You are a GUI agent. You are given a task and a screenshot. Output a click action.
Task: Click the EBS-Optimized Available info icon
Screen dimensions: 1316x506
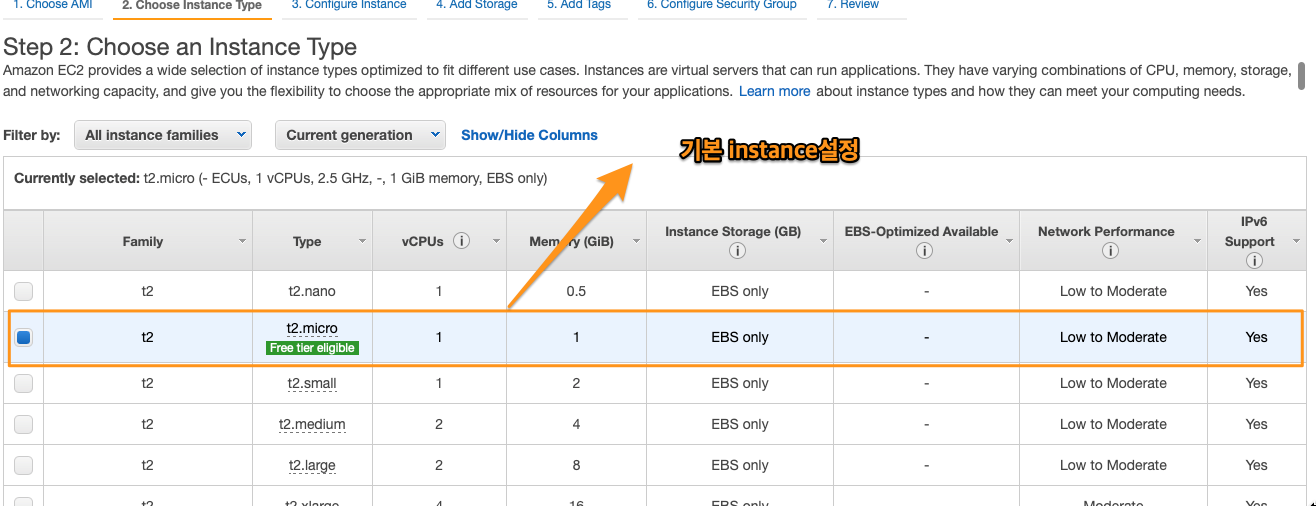click(924, 251)
